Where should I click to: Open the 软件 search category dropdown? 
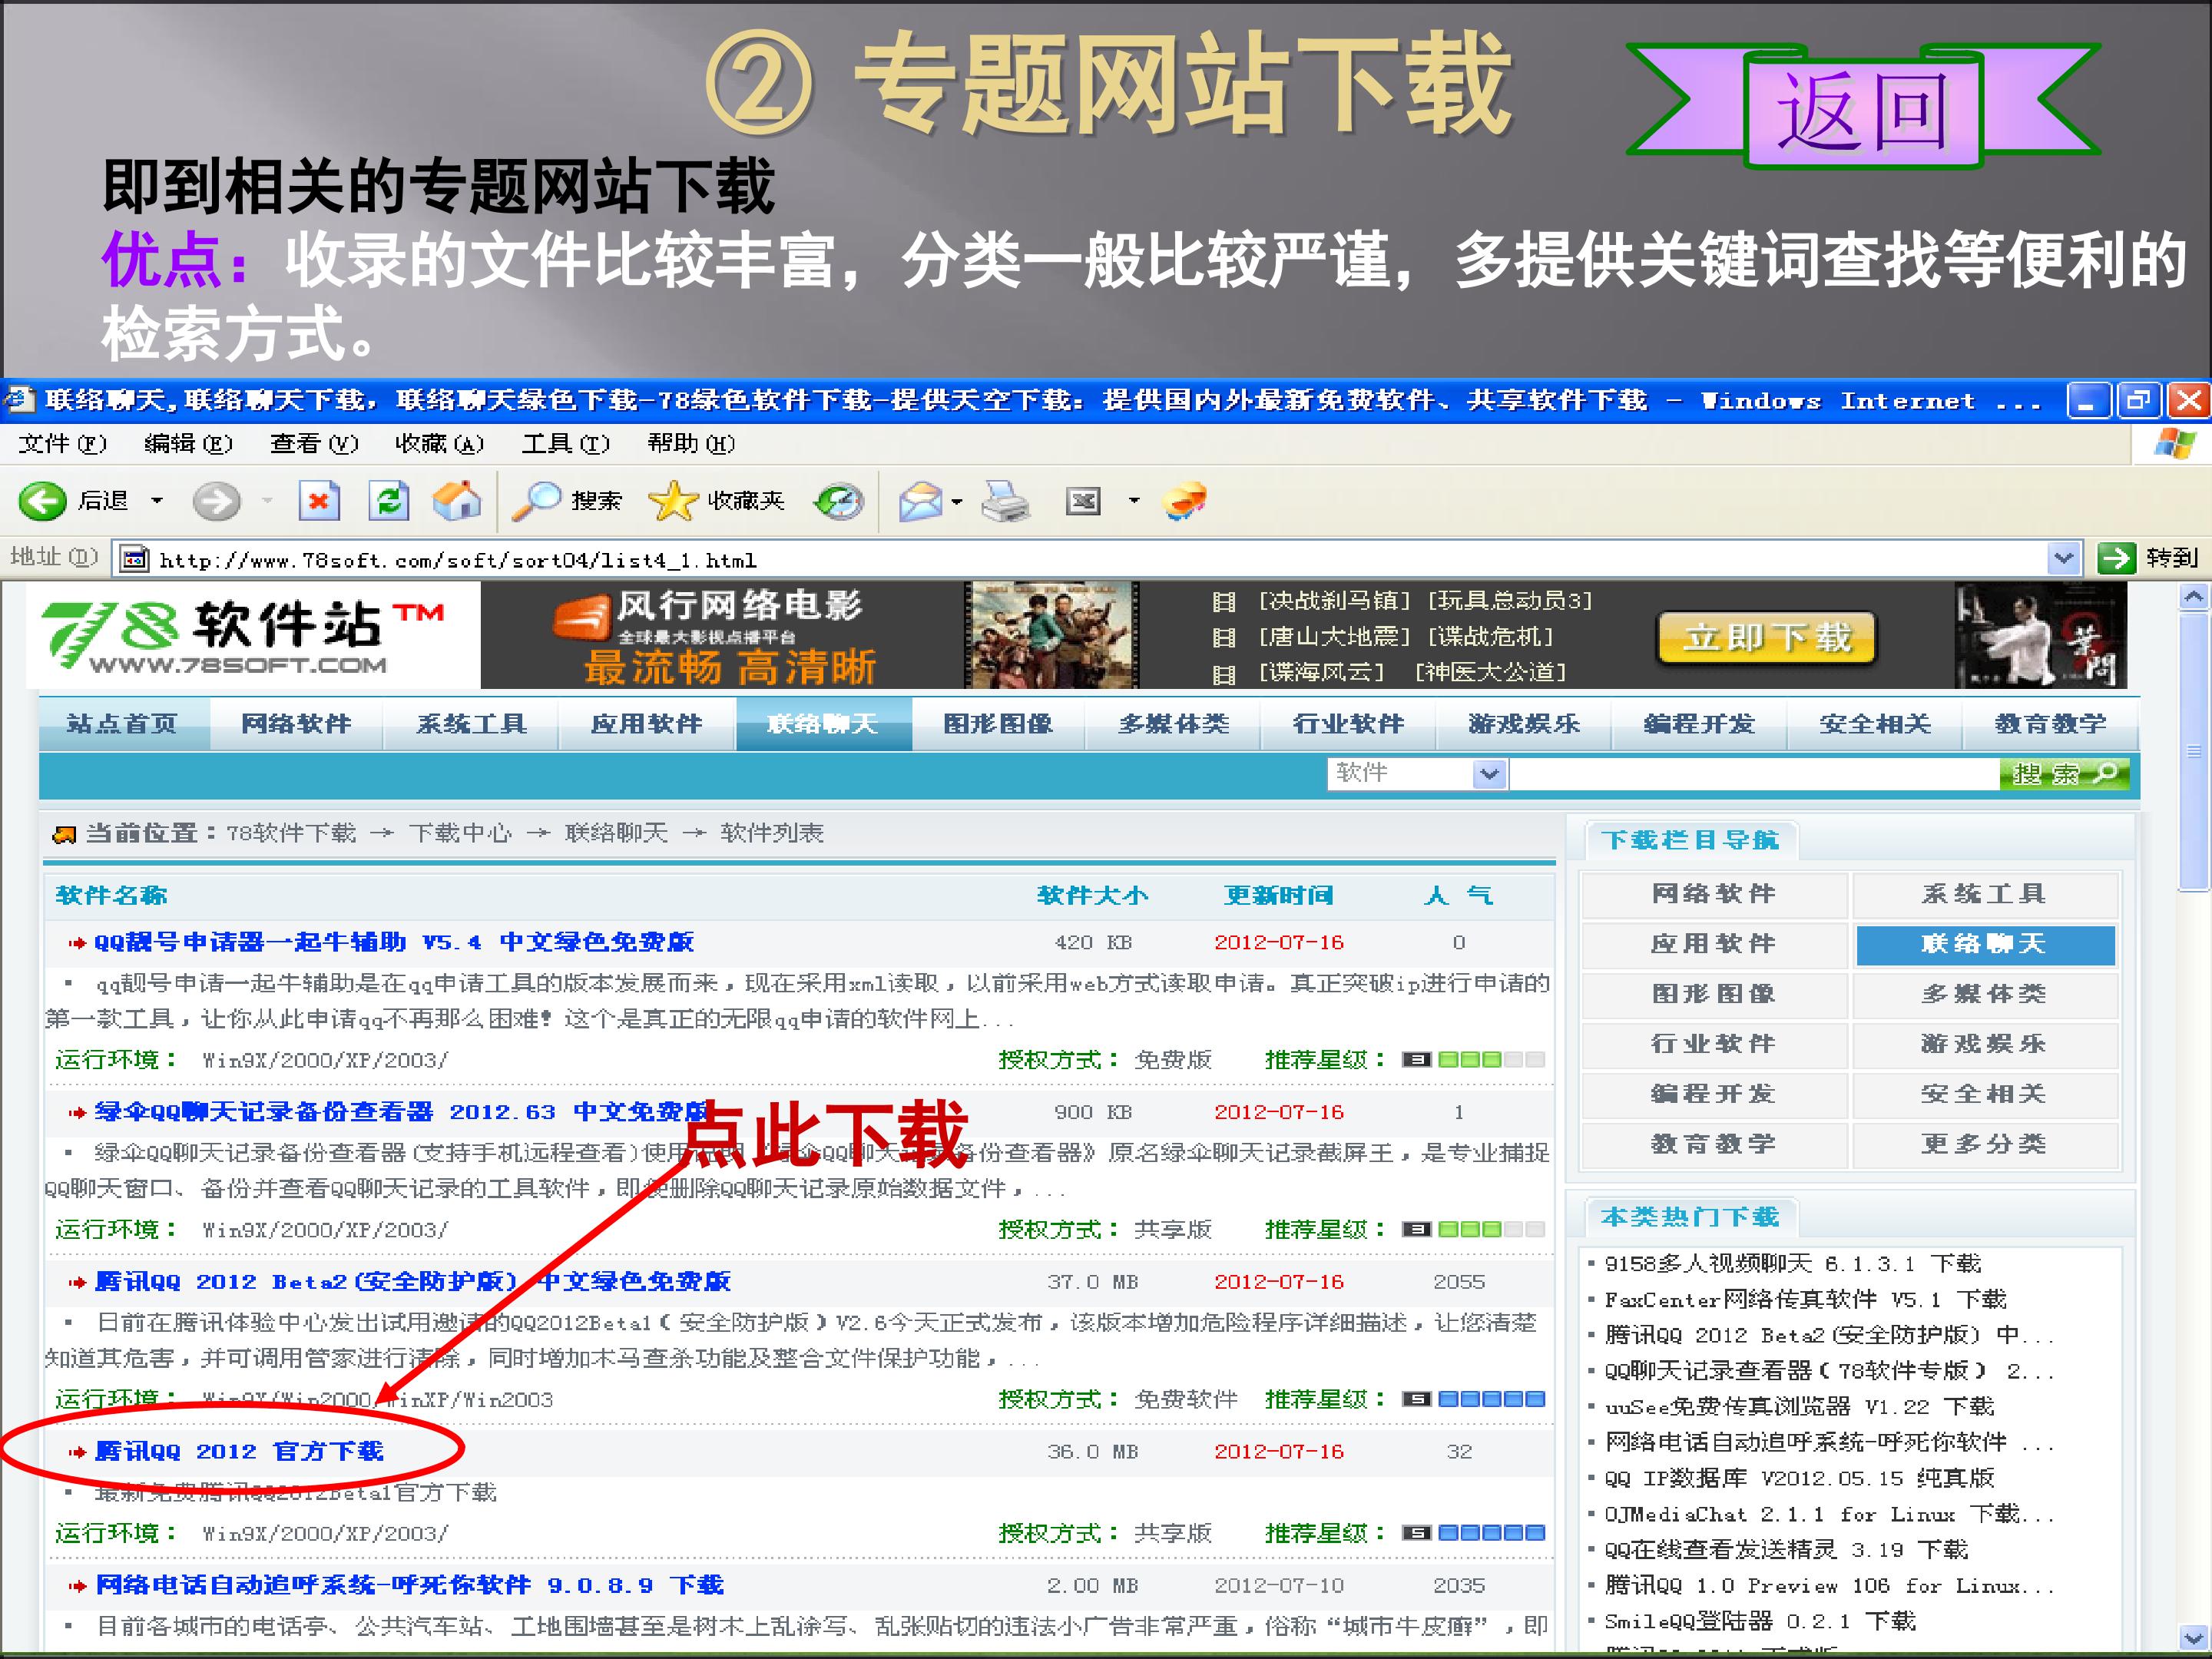pos(1490,774)
